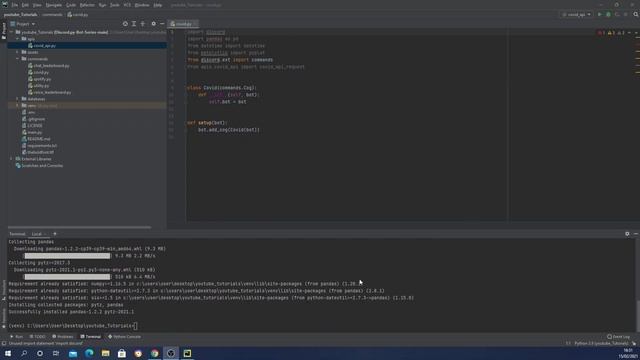Open Google Chrome from taskbar
The height and width of the screenshot is (360, 640).
154,353
